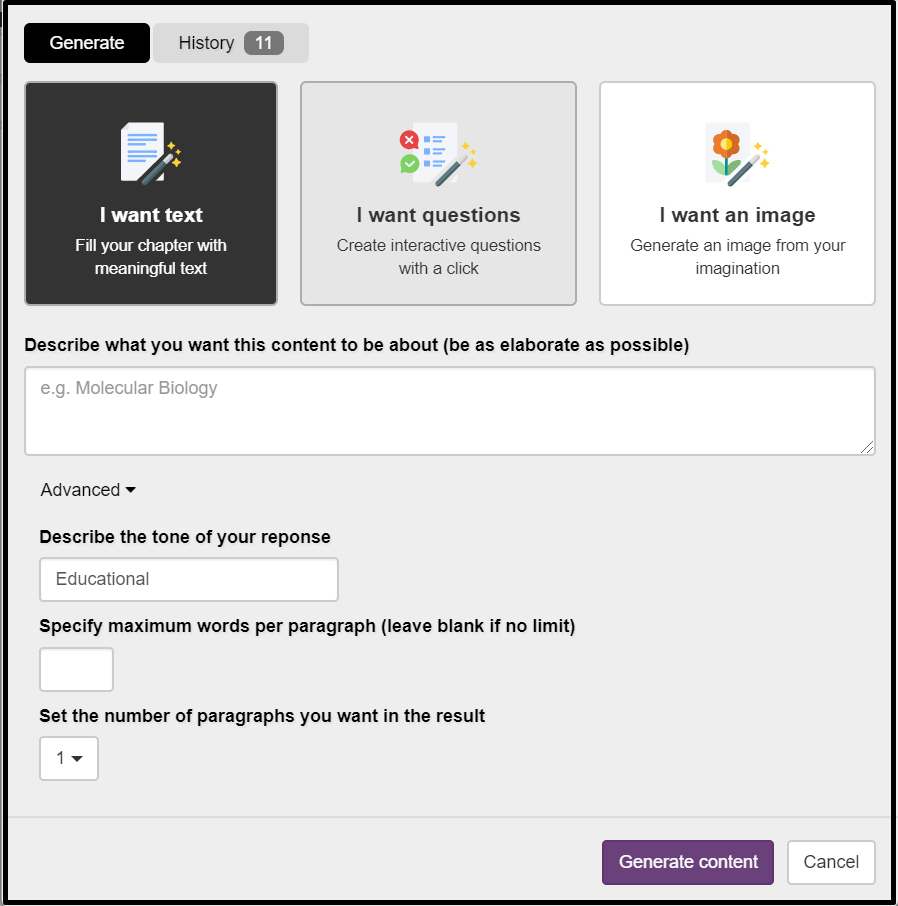
Task: Click the textarea resize handle corner
Action: [x=868, y=448]
